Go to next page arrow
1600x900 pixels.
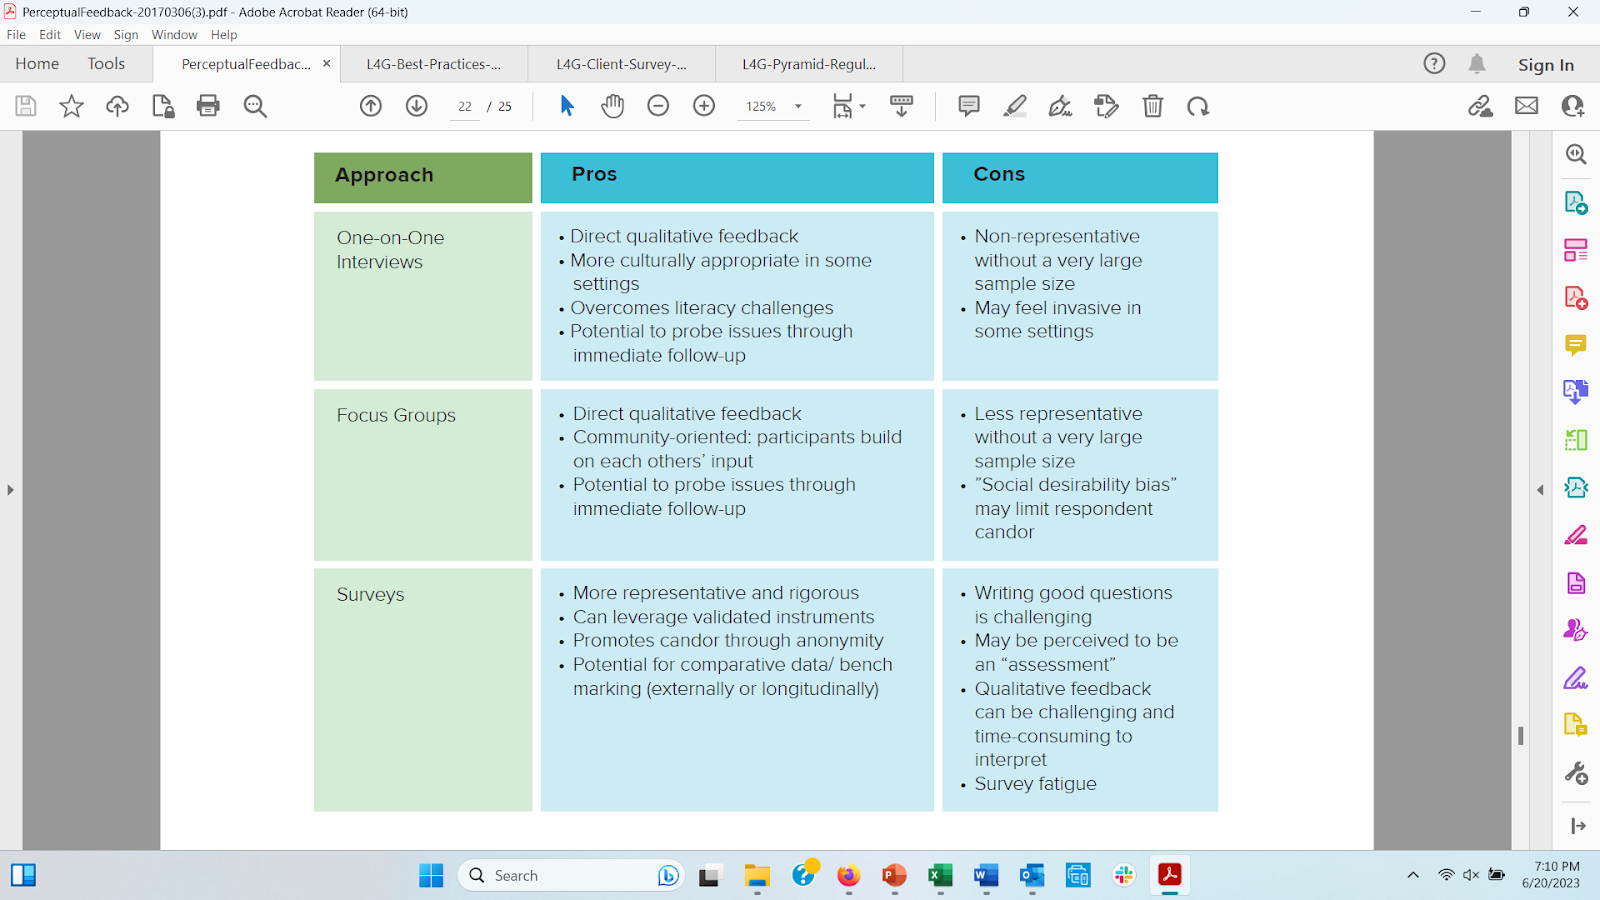pyautogui.click(x=417, y=106)
